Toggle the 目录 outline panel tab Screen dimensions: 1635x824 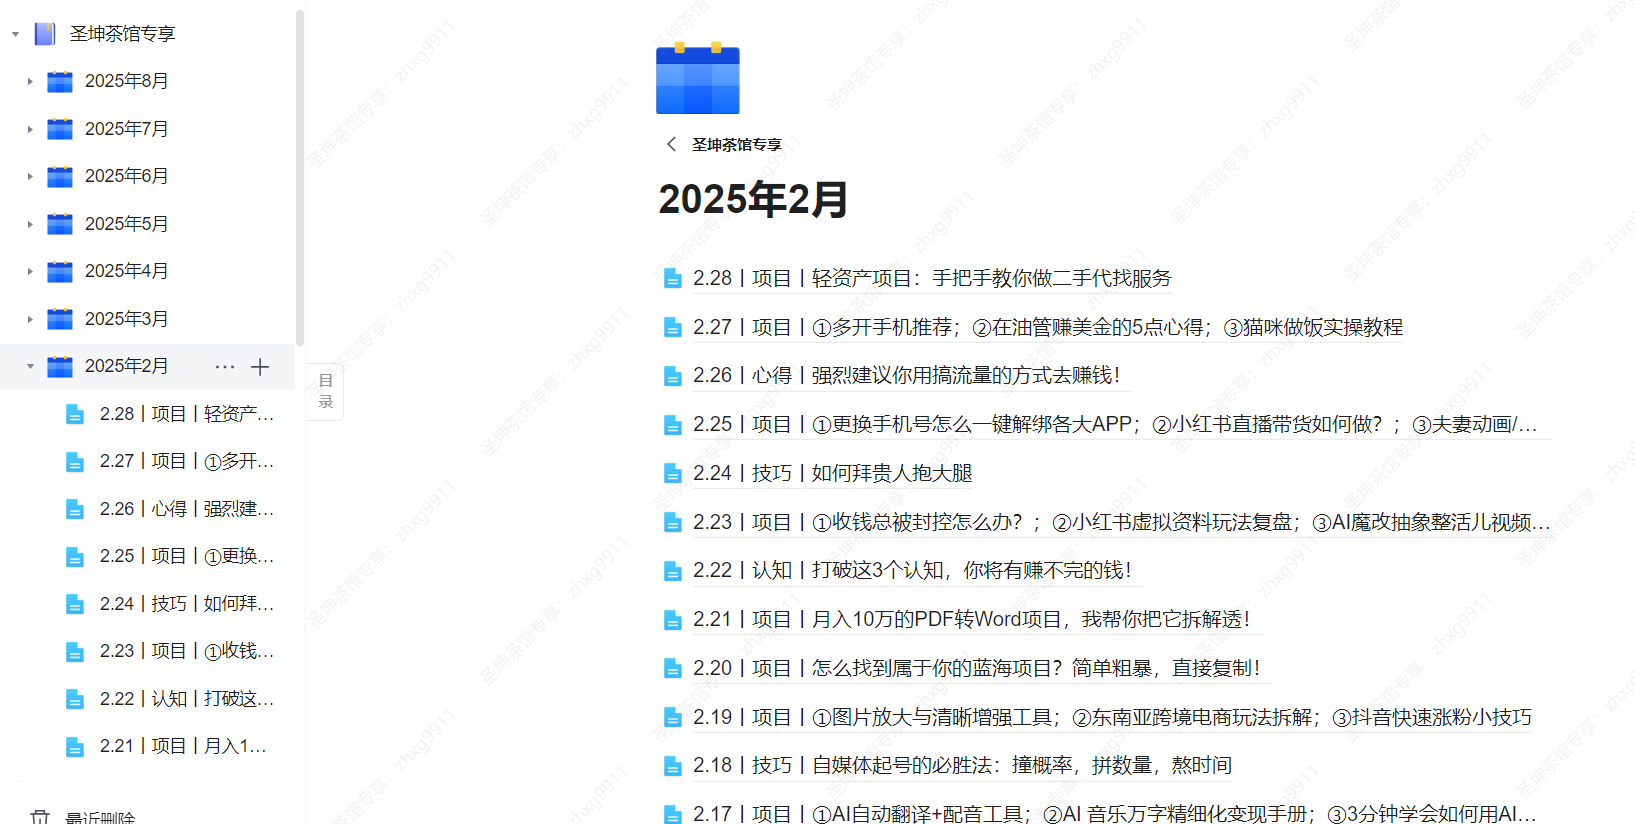325,391
